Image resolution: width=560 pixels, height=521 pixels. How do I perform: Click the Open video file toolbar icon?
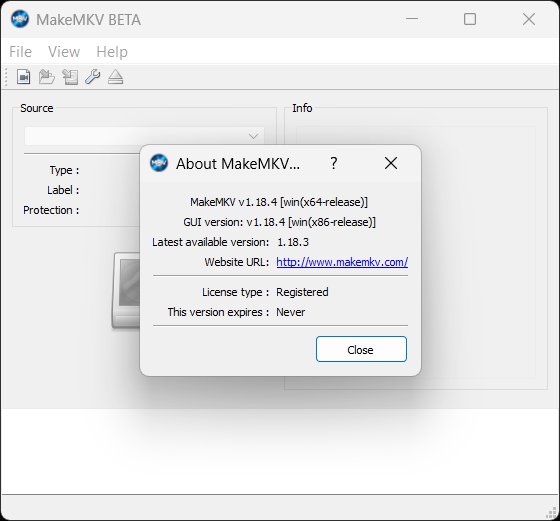point(24,77)
